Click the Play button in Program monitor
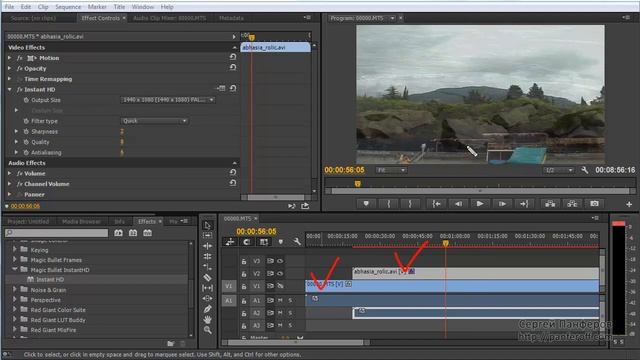 [x=480, y=203]
